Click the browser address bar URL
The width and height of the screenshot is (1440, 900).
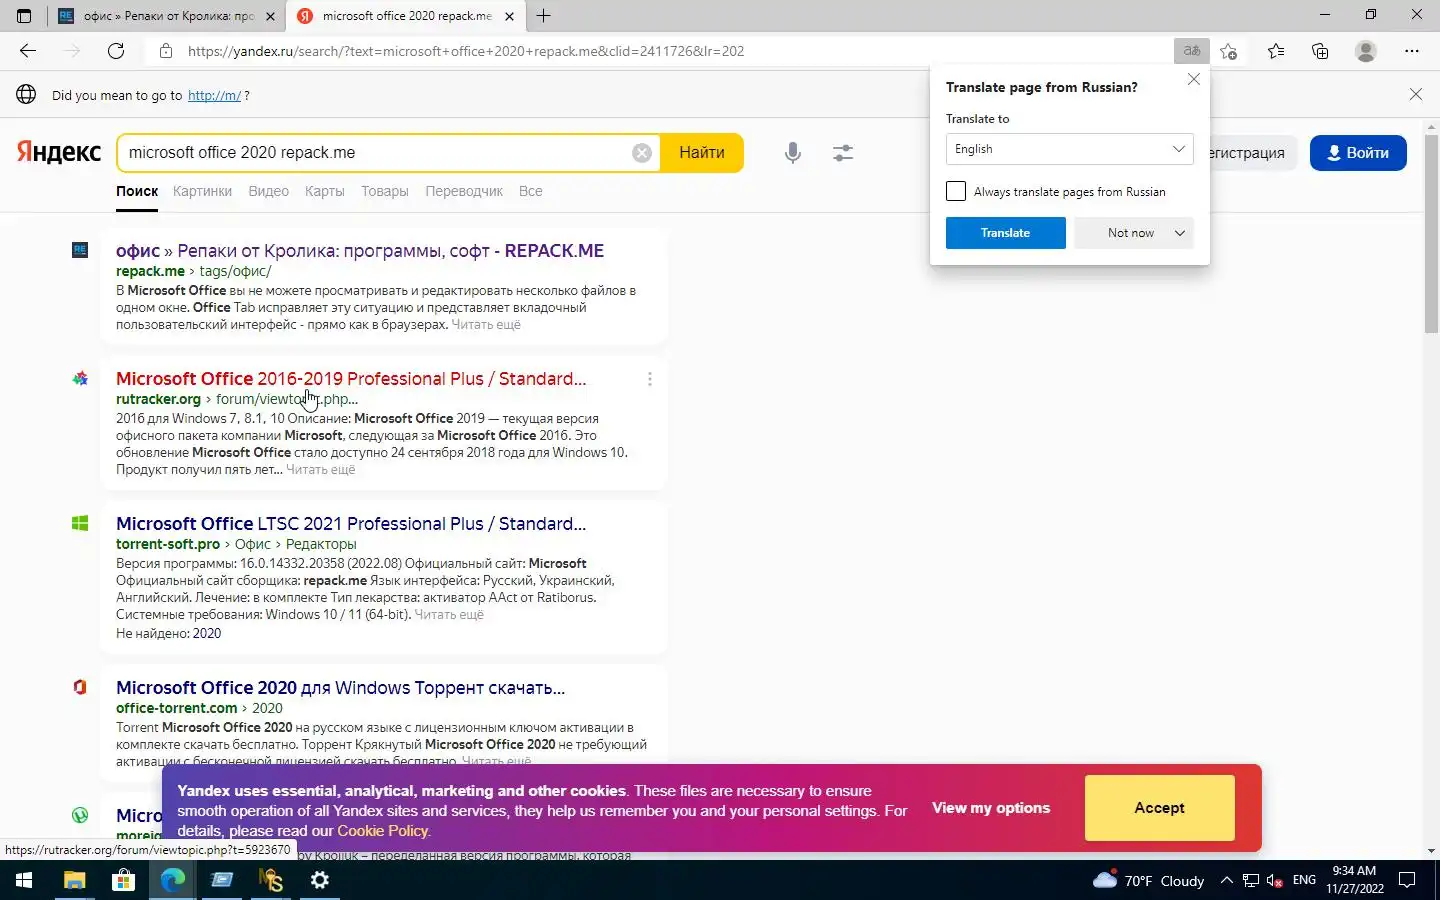466,51
